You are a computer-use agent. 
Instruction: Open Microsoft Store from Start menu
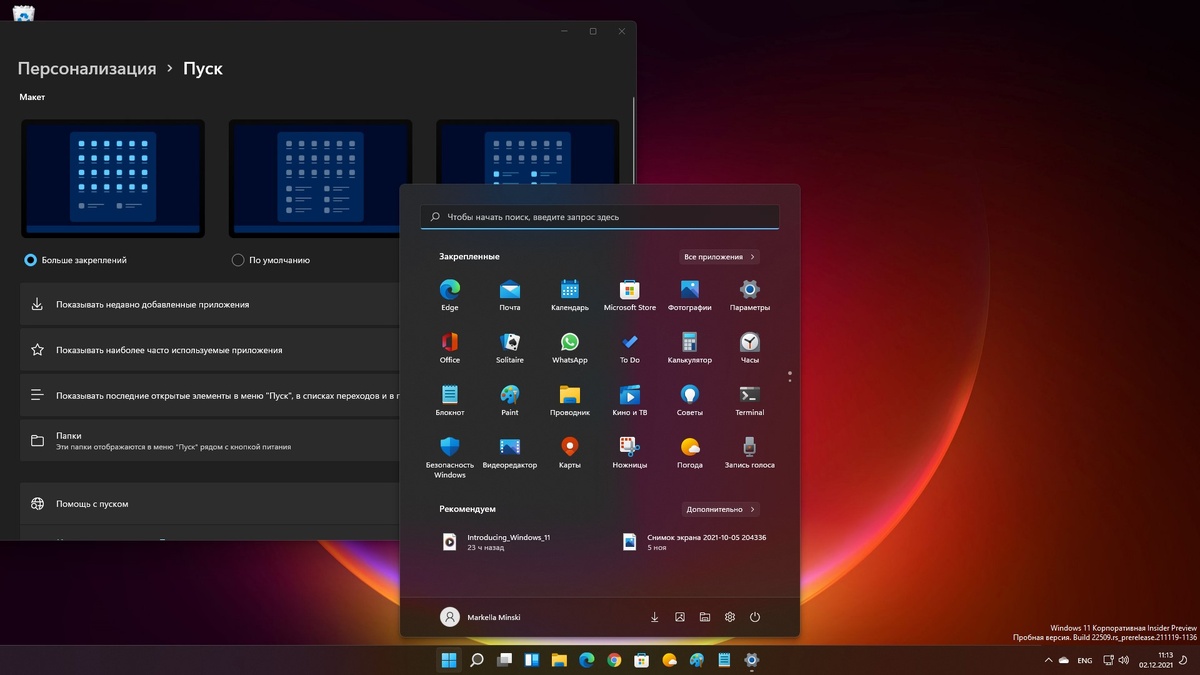click(630, 295)
